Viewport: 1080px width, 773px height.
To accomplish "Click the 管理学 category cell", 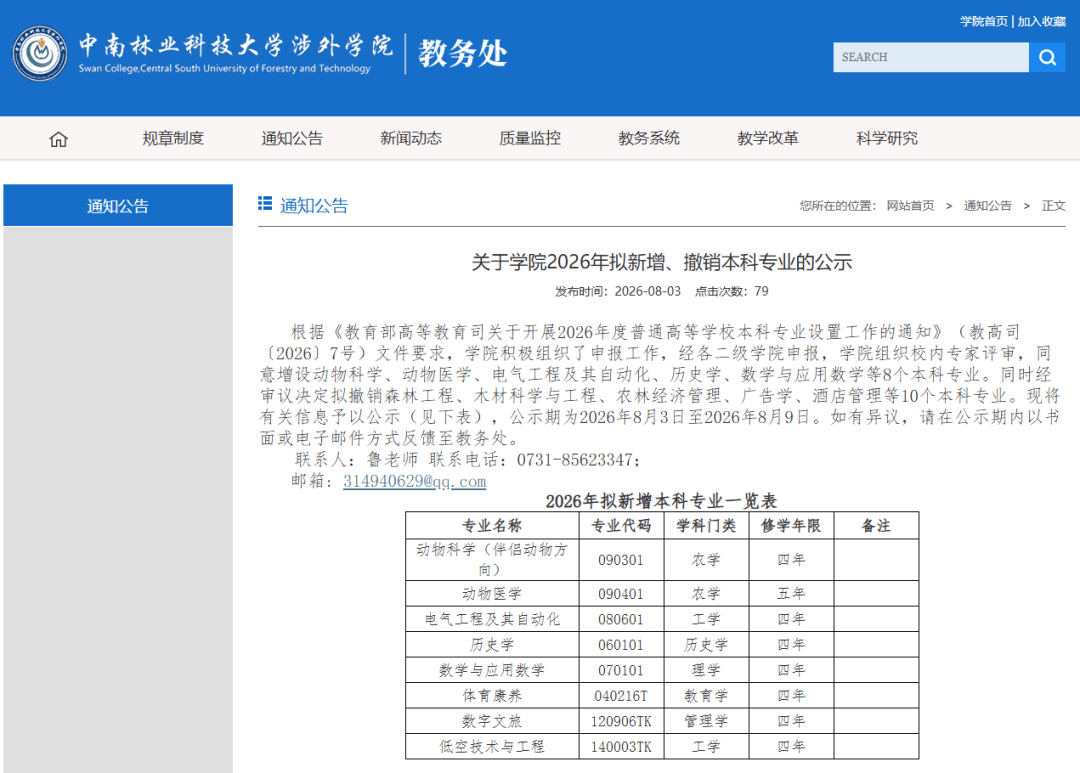I will click(706, 721).
